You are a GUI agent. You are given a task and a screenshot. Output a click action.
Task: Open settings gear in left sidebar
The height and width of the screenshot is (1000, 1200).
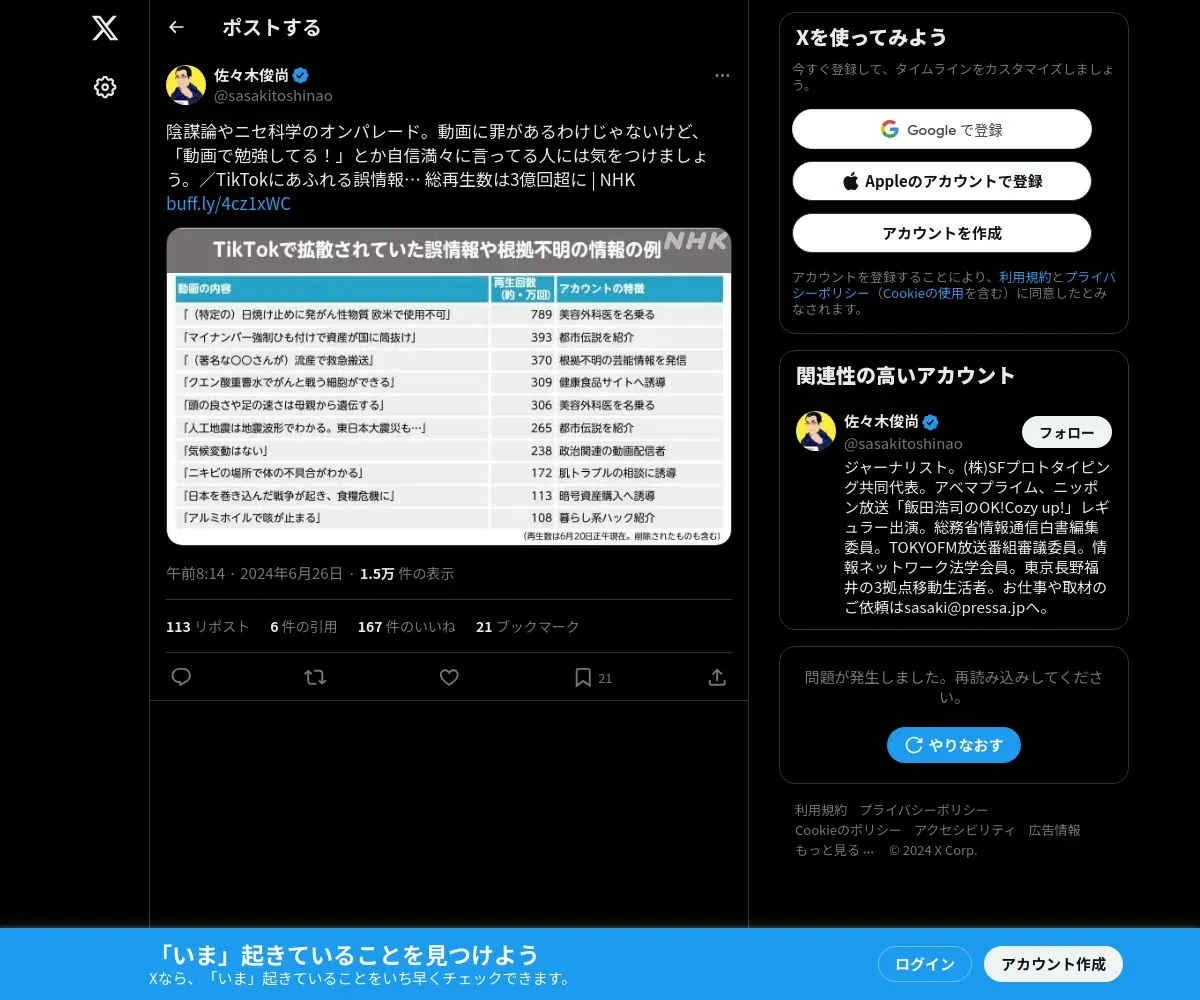click(105, 87)
